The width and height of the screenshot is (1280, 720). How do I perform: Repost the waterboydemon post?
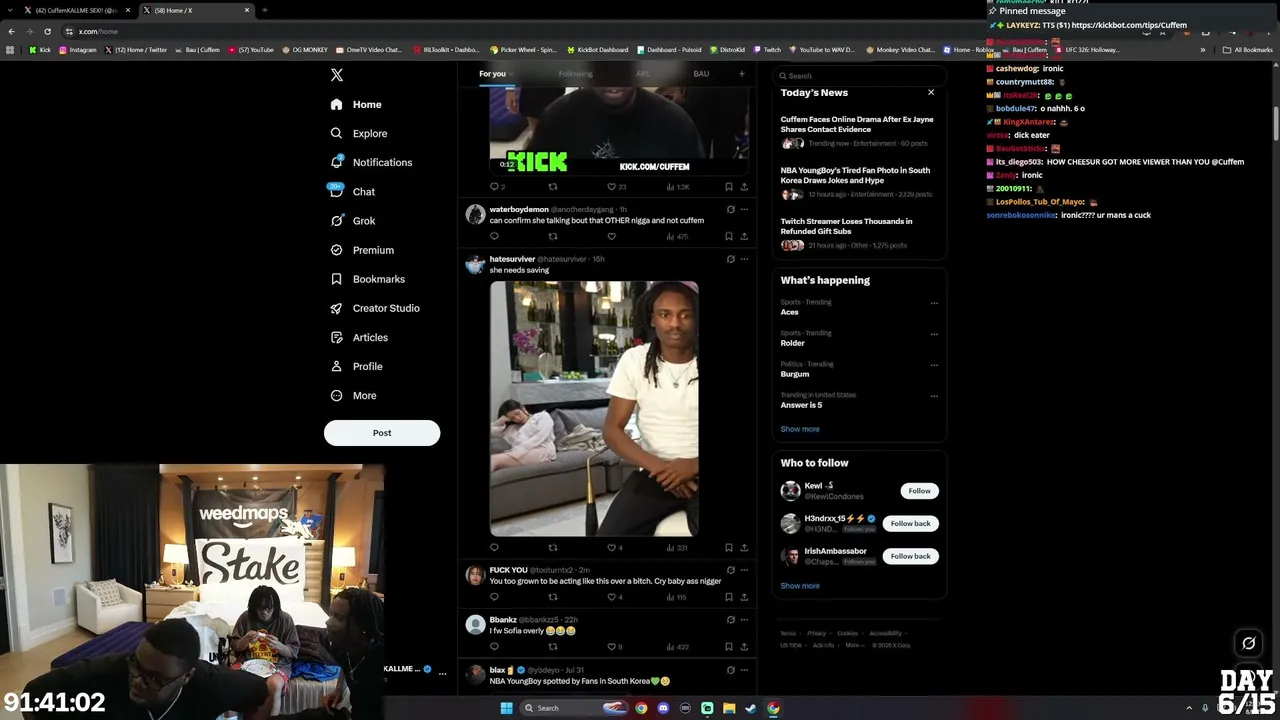click(553, 237)
